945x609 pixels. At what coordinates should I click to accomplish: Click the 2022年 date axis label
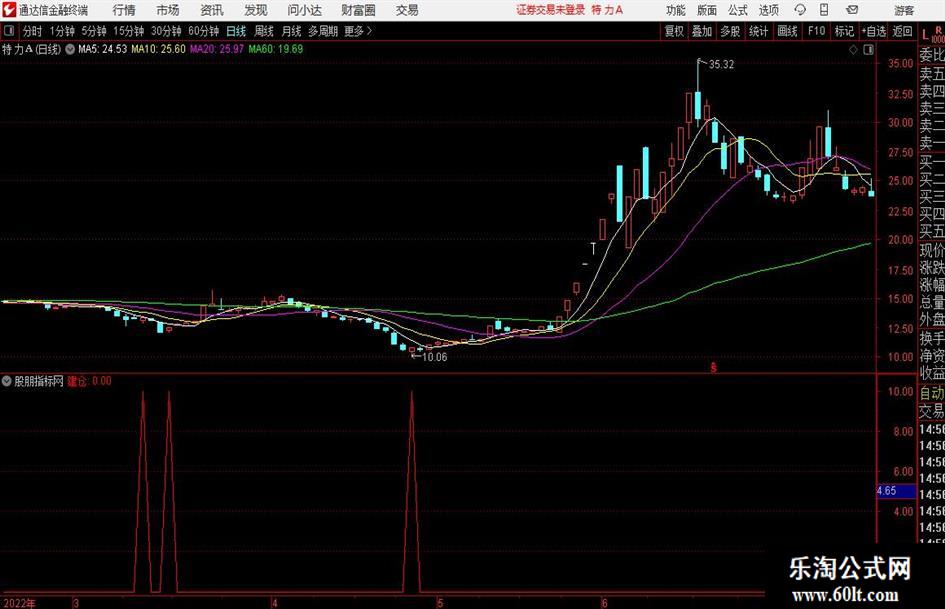[19, 603]
